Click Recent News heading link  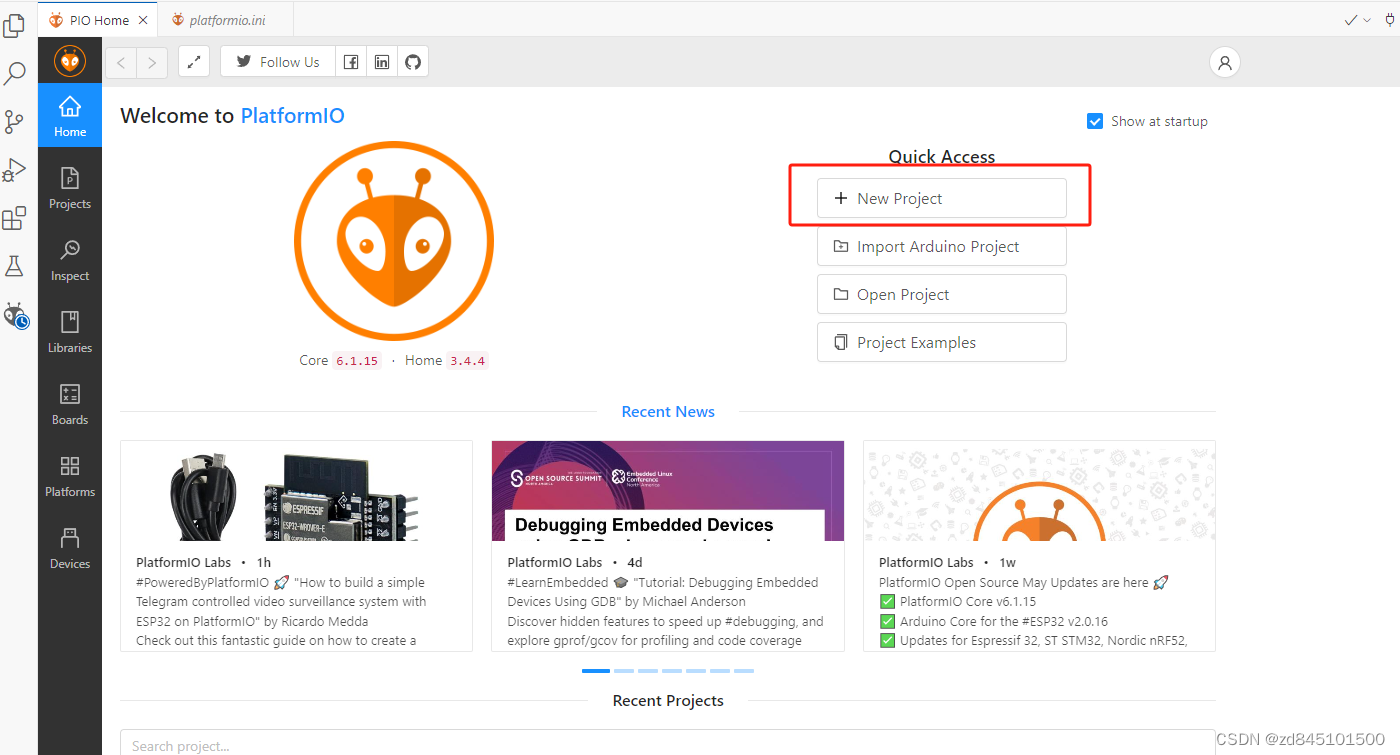click(668, 412)
